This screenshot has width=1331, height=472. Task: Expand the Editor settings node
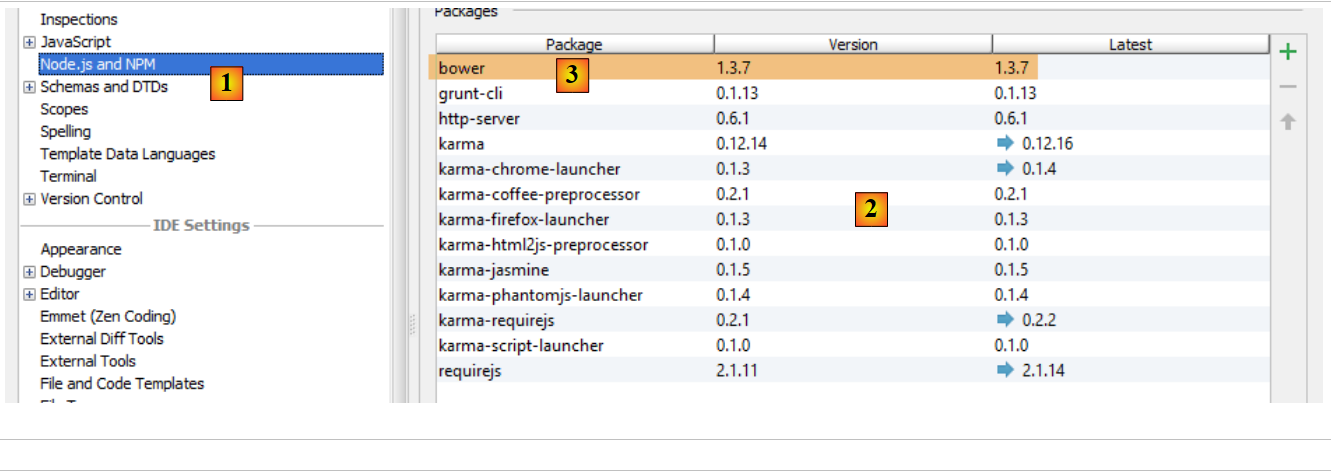tap(29, 294)
